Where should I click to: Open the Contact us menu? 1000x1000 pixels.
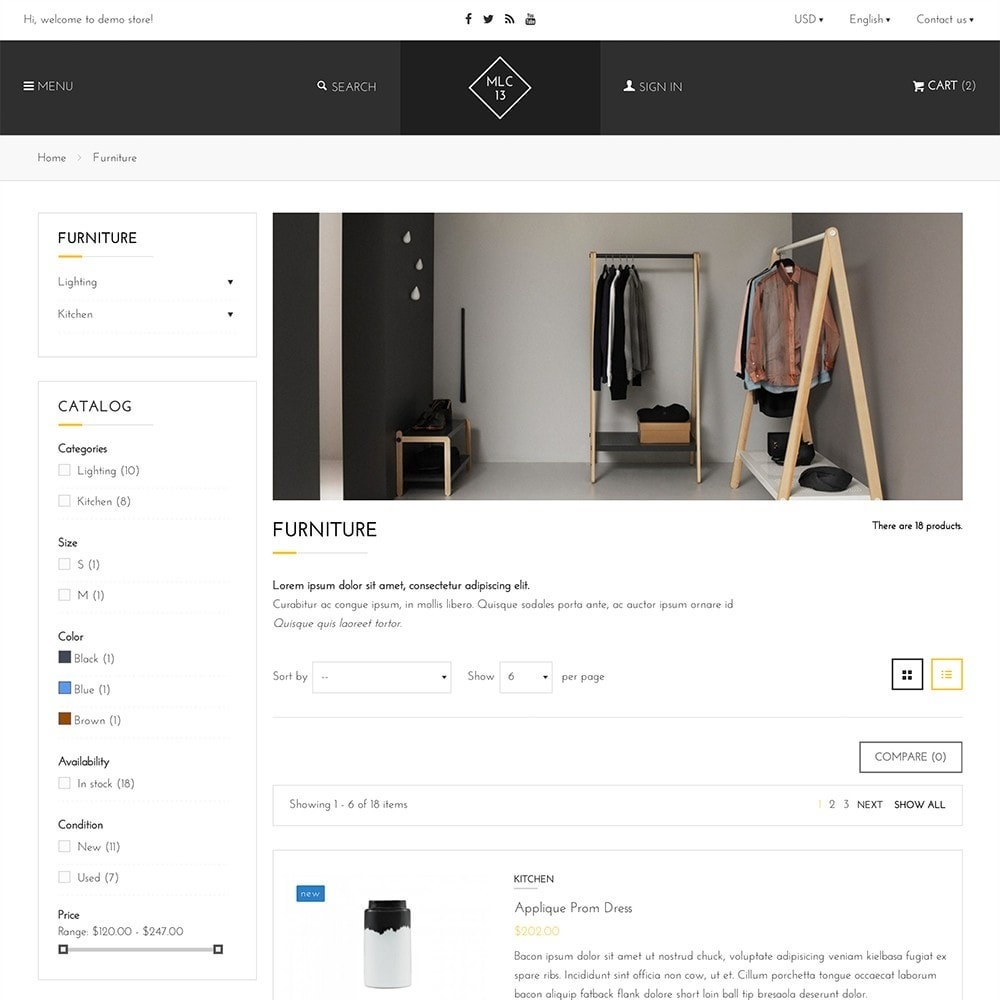pyautogui.click(x=945, y=19)
